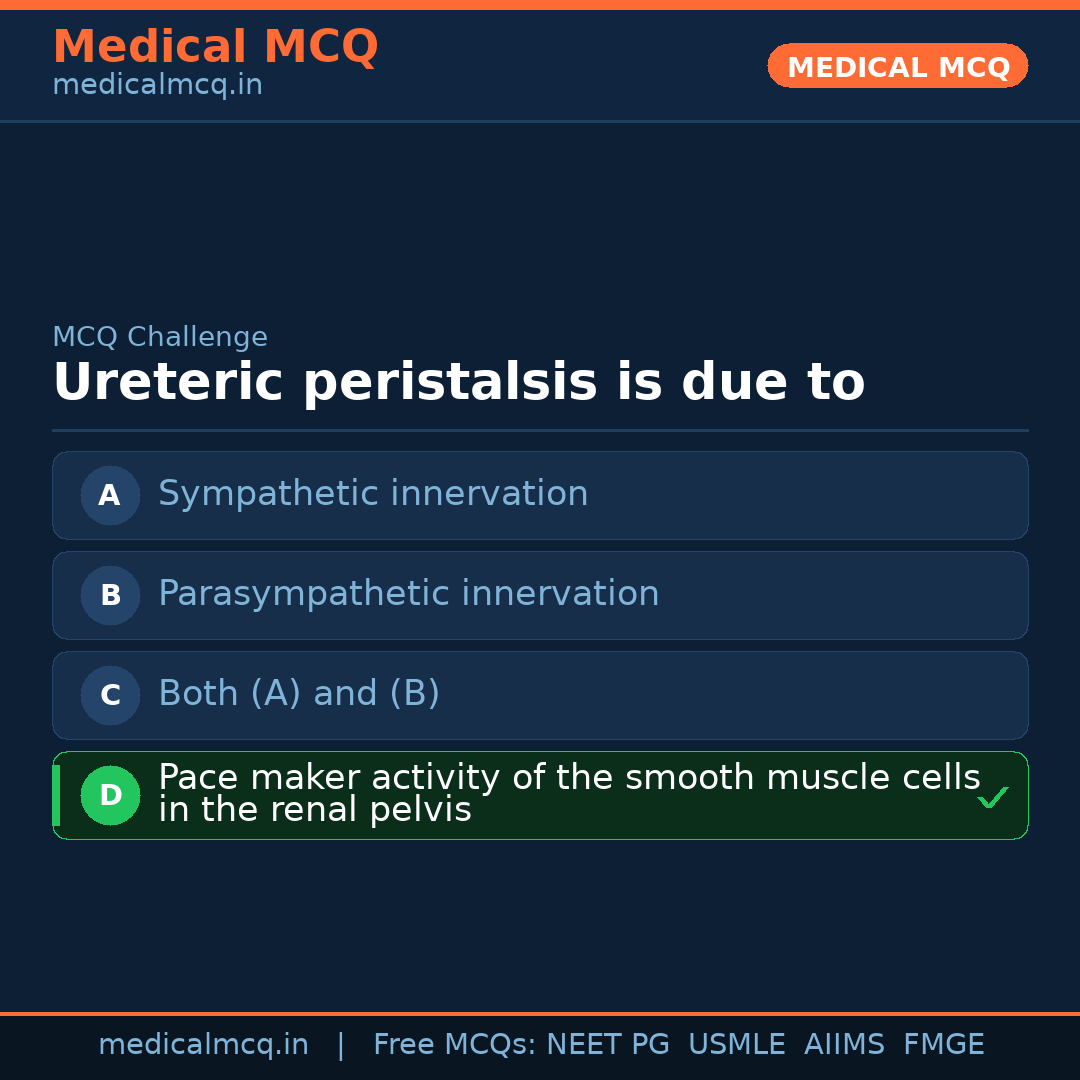
Task: Click the USMLE footer label
Action: [x=736, y=1045]
